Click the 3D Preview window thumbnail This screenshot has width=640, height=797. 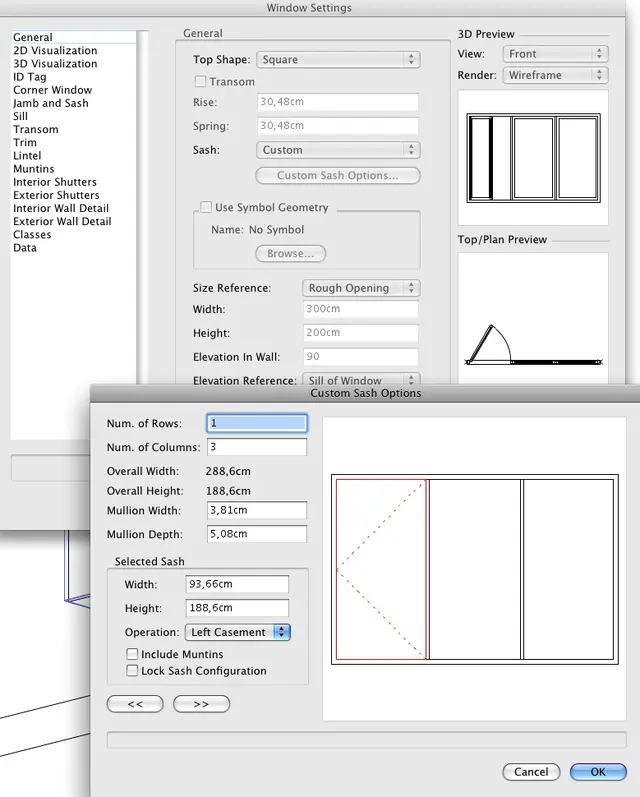pos(532,158)
